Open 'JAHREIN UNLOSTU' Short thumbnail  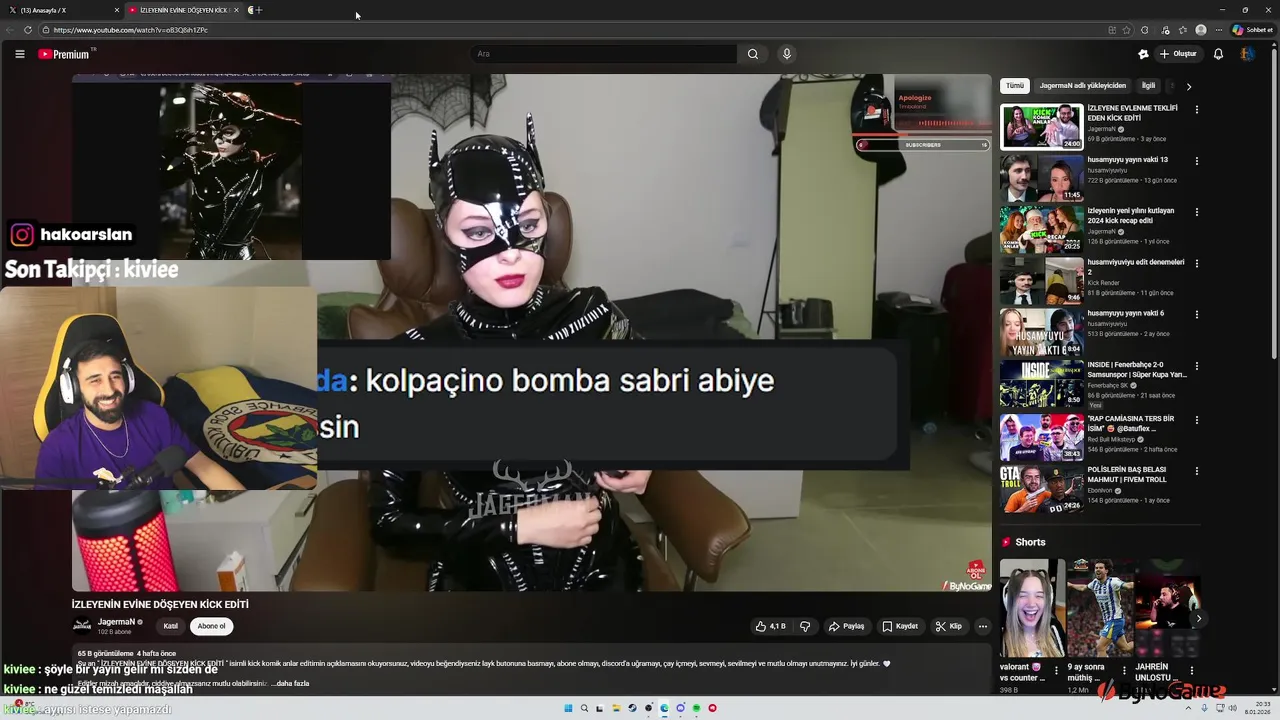(x=1168, y=608)
